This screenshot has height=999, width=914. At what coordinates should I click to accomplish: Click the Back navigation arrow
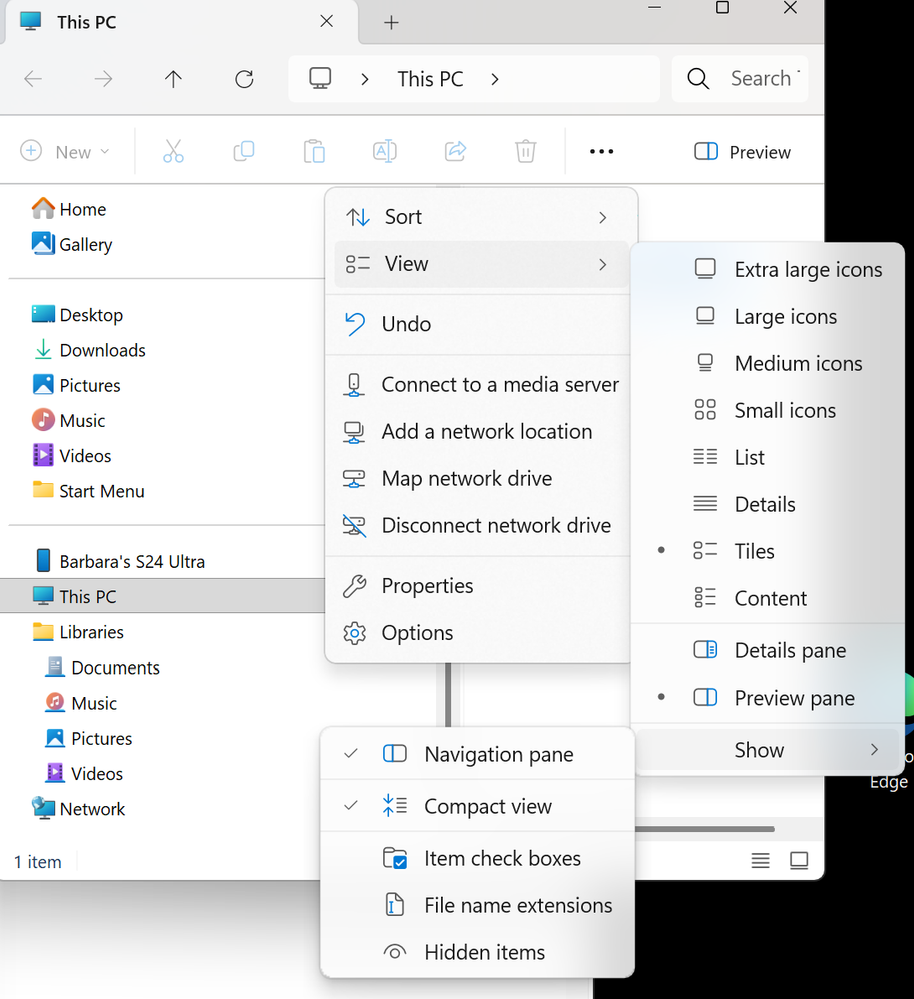[x=33, y=79]
